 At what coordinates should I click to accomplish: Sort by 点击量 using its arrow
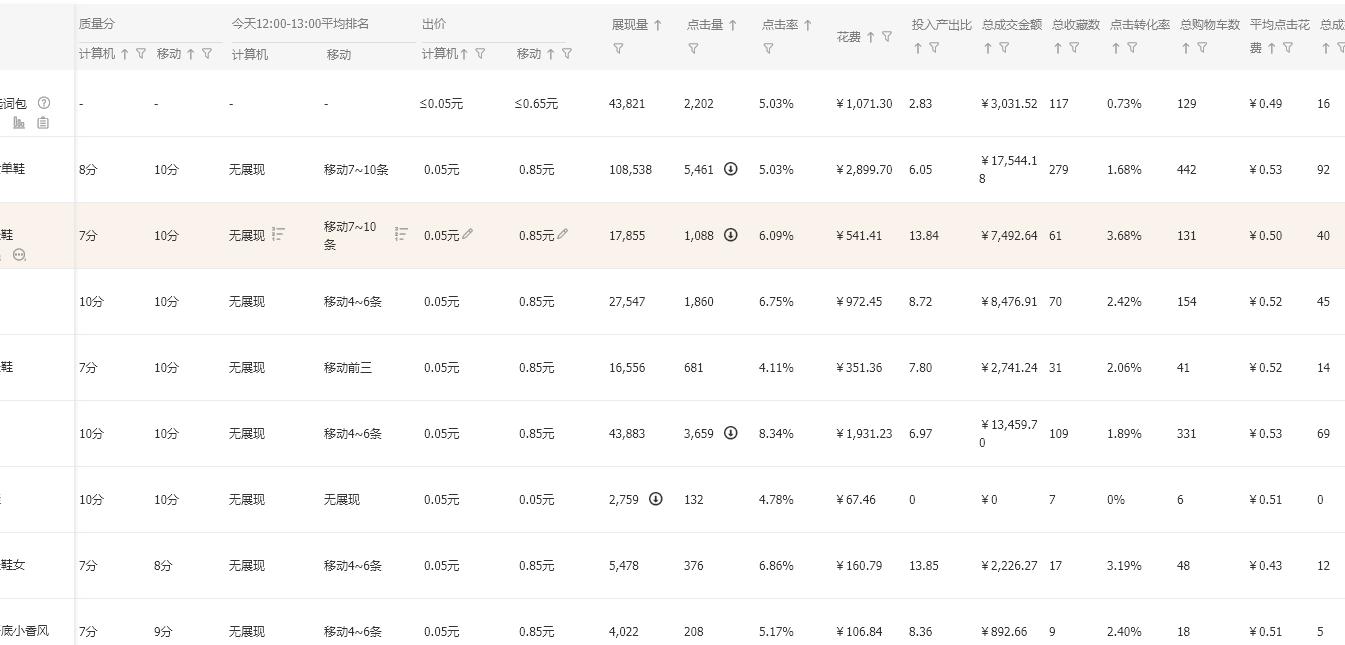point(733,25)
